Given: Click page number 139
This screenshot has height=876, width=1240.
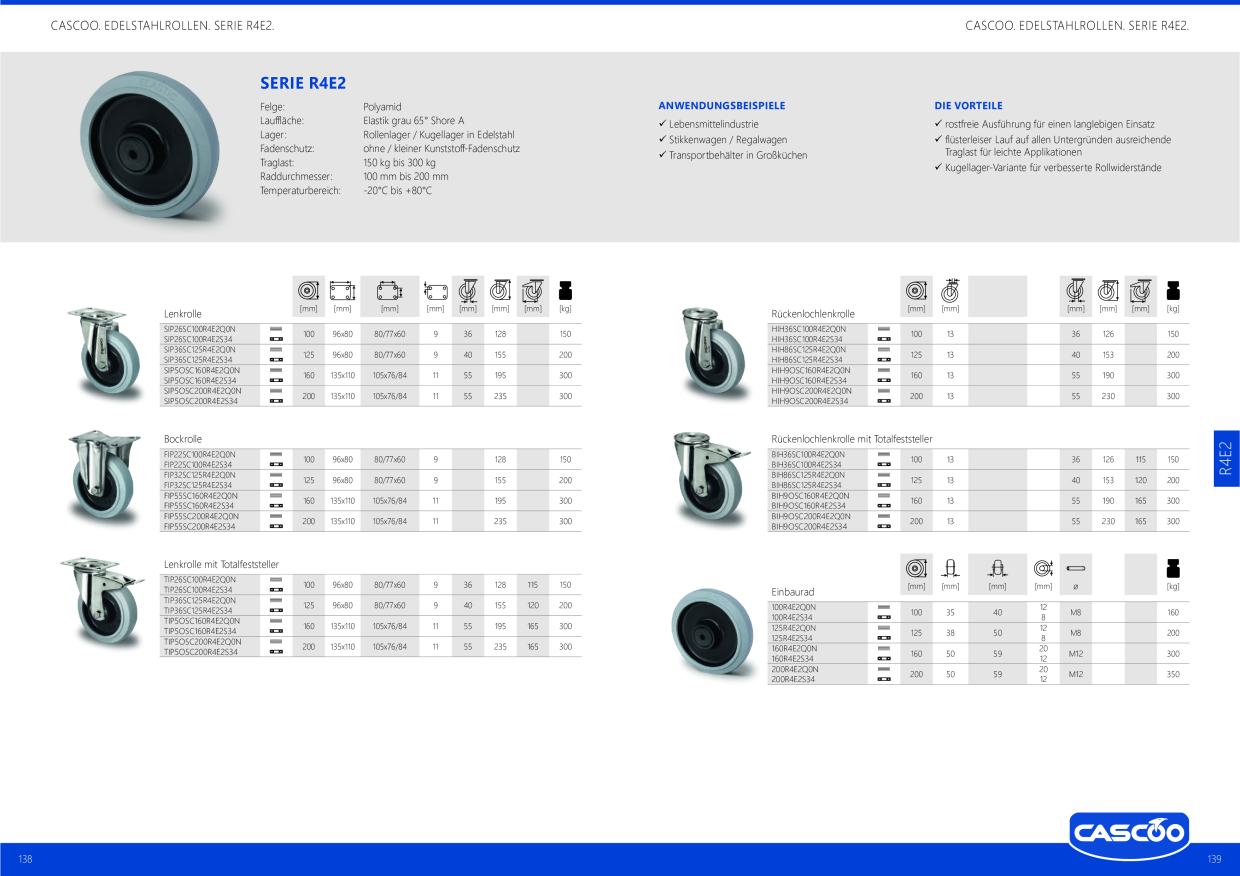Looking at the screenshot, I should tap(1214, 859).
